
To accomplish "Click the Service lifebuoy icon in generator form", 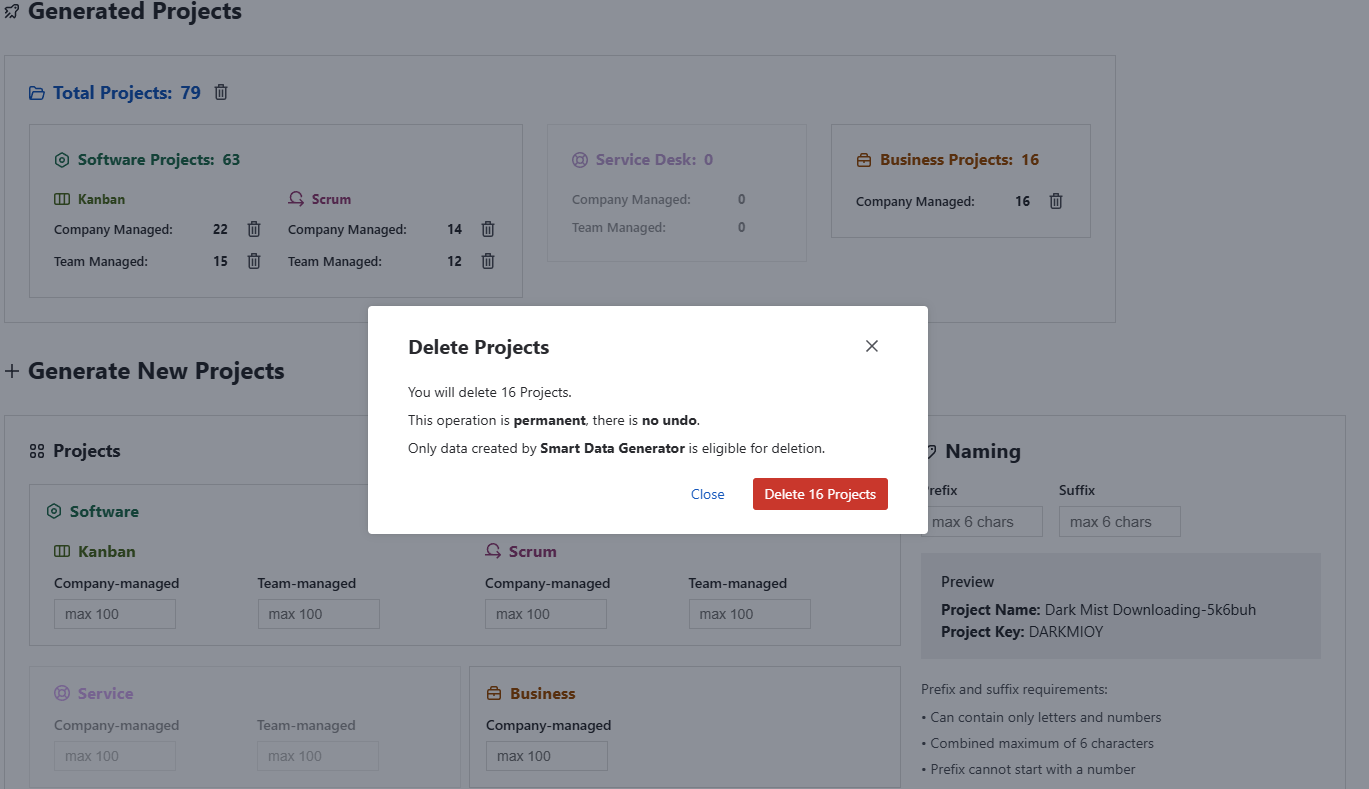I will point(62,693).
